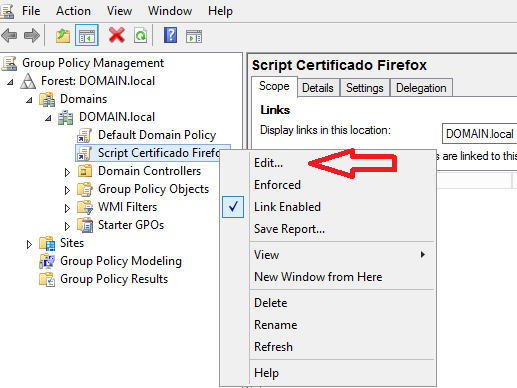Image resolution: width=517 pixels, height=388 pixels.
Task: Open the File menu
Action: [31, 11]
